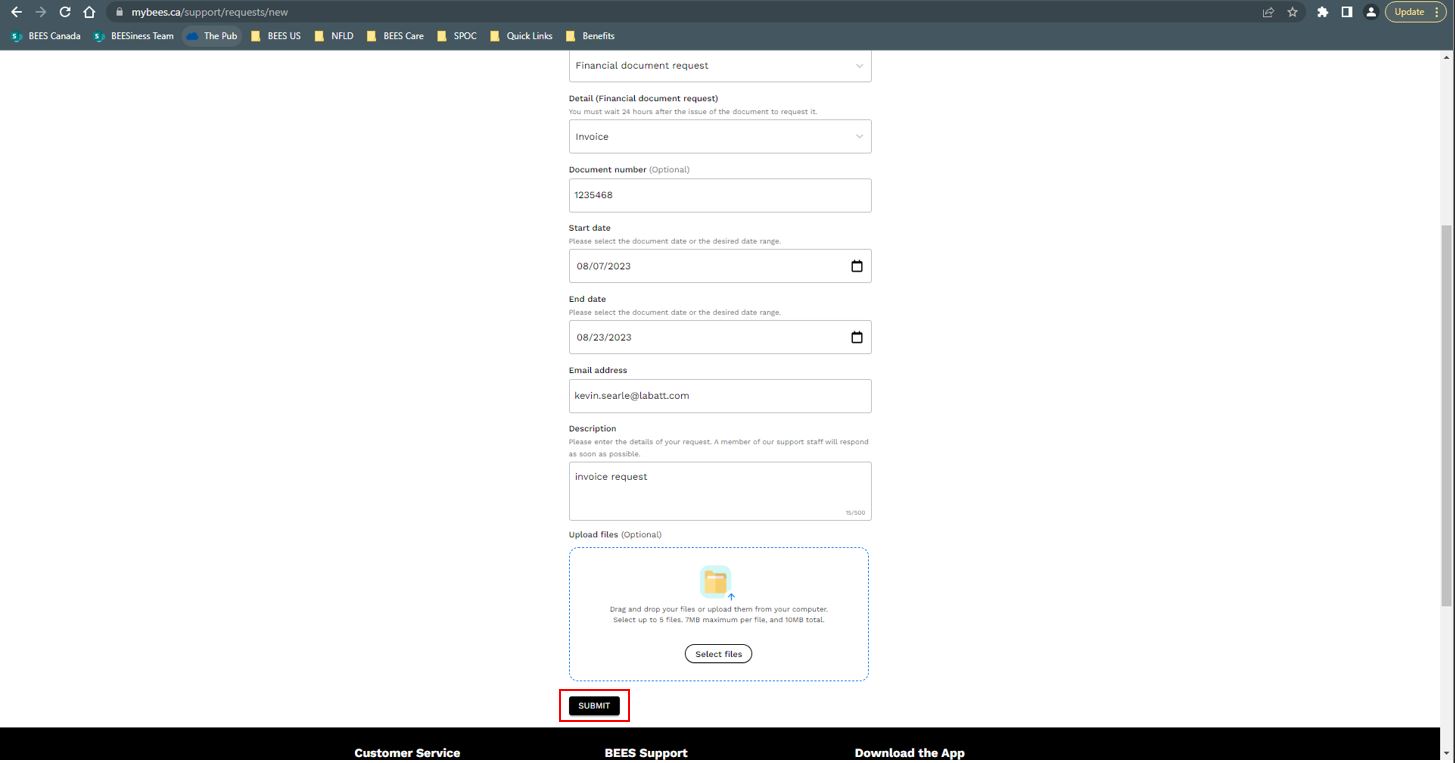1455x763 pixels.
Task: Open the BEES Care bookmark folder
Action: tap(395, 36)
